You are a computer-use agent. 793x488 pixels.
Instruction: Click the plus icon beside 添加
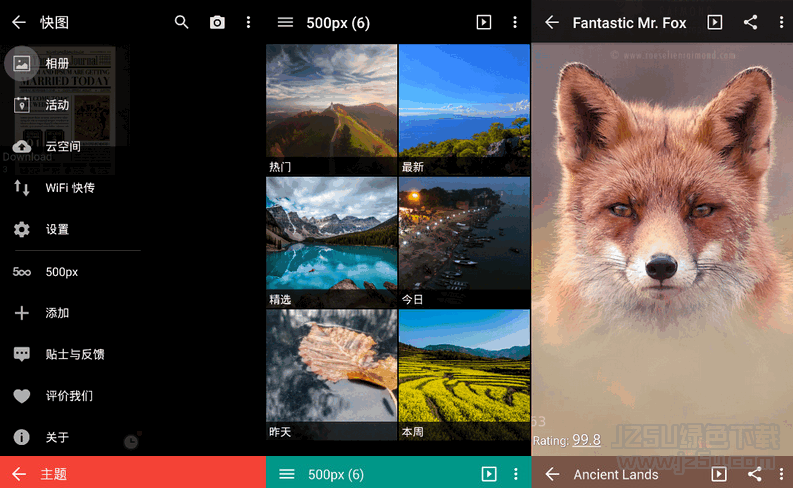click(x=22, y=313)
